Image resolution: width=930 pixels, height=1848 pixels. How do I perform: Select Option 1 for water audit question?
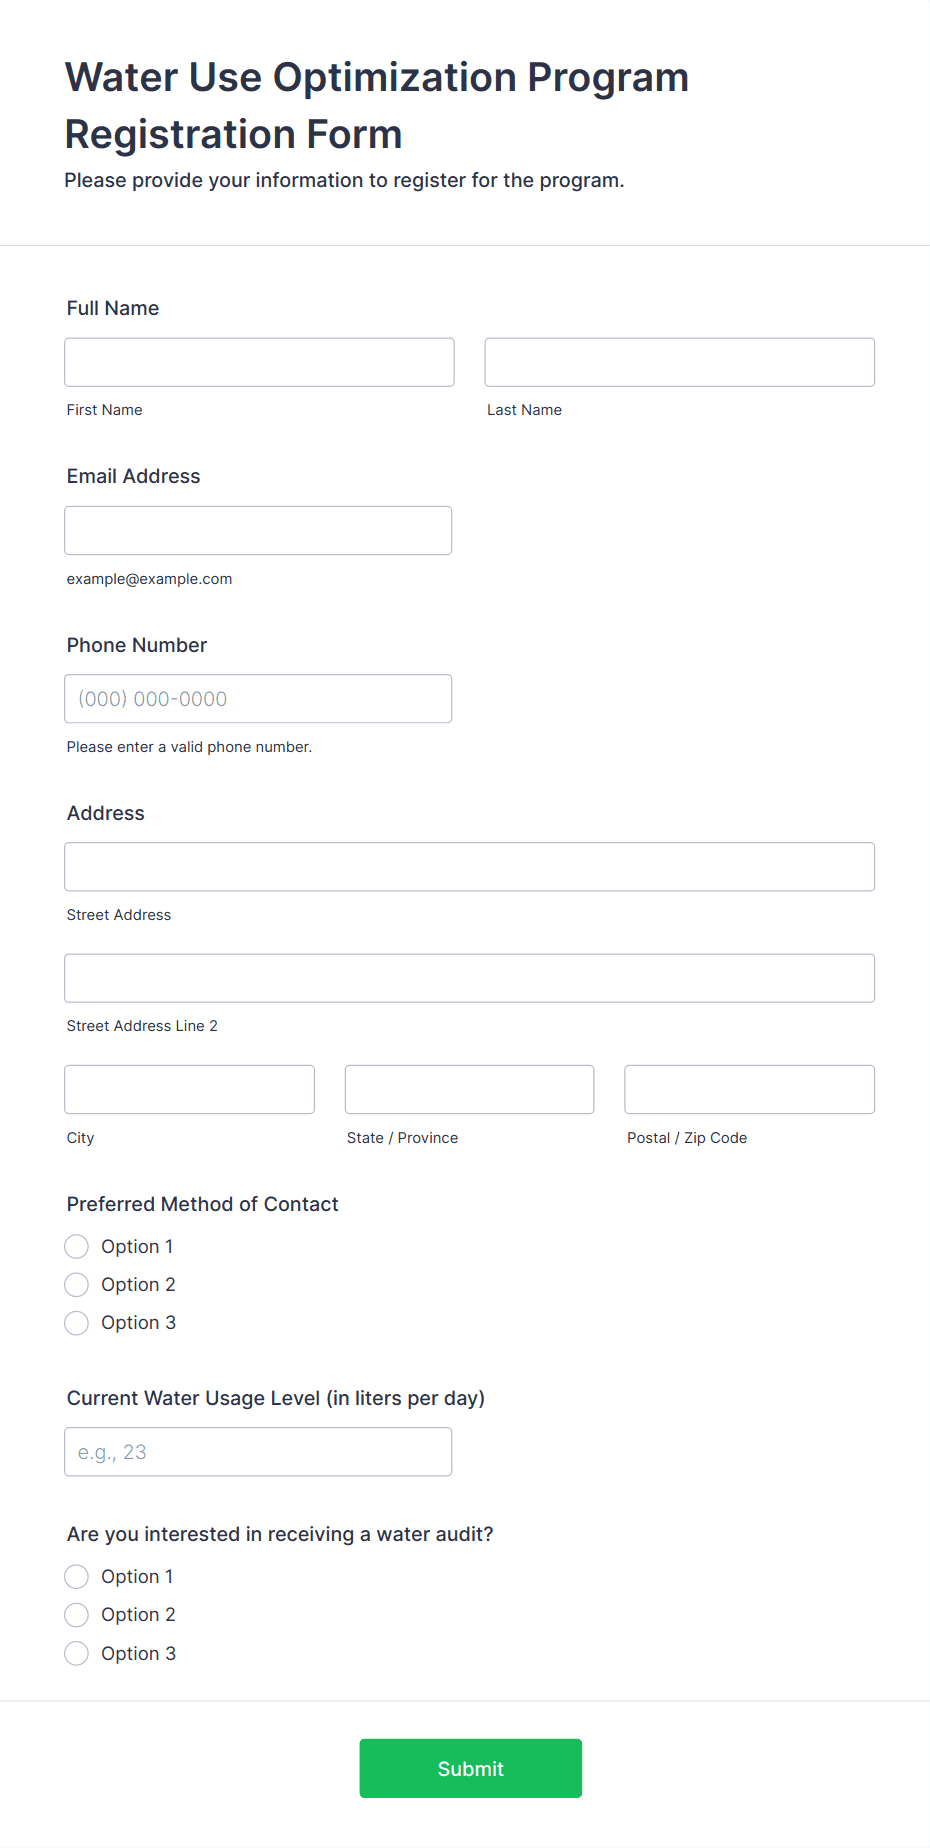[77, 1577]
